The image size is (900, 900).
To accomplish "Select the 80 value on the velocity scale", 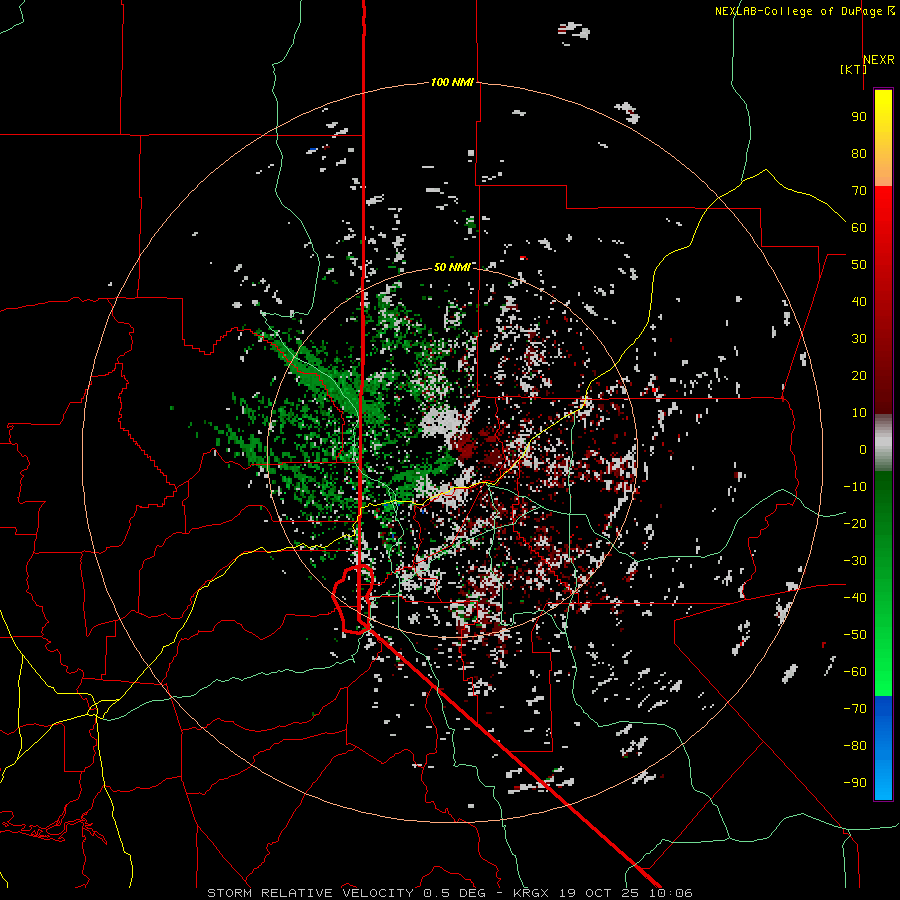I will coord(859,154).
